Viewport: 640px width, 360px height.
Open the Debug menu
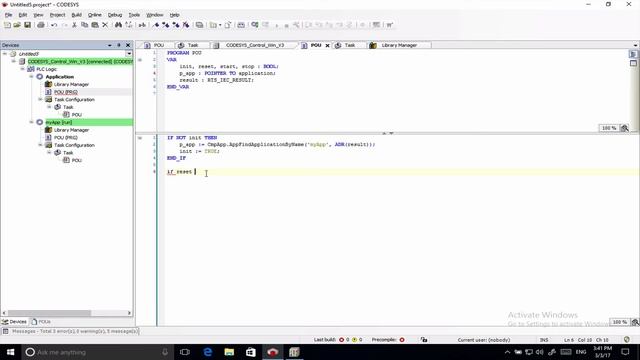click(x=115, y=15)
